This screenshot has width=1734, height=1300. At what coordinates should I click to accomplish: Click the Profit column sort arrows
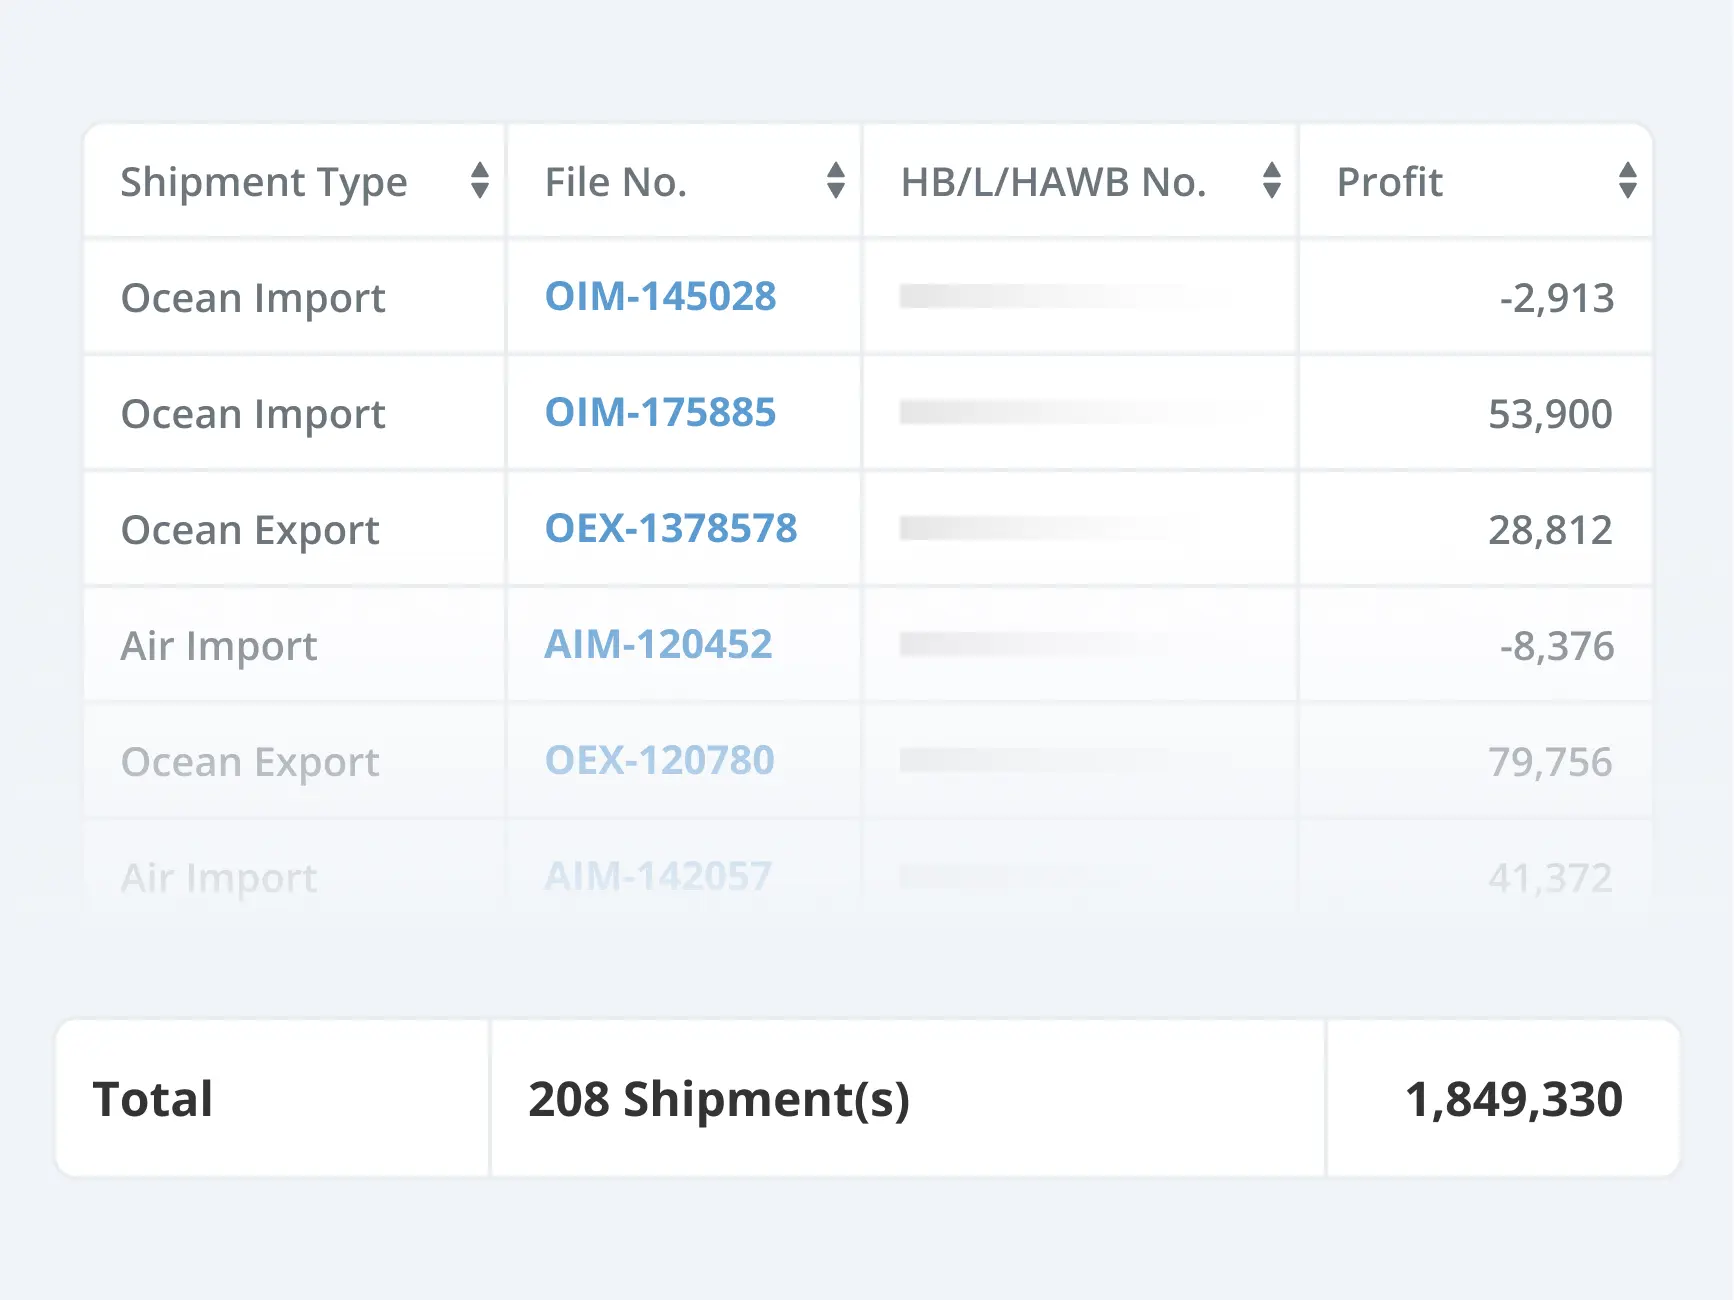point(1628,181)
